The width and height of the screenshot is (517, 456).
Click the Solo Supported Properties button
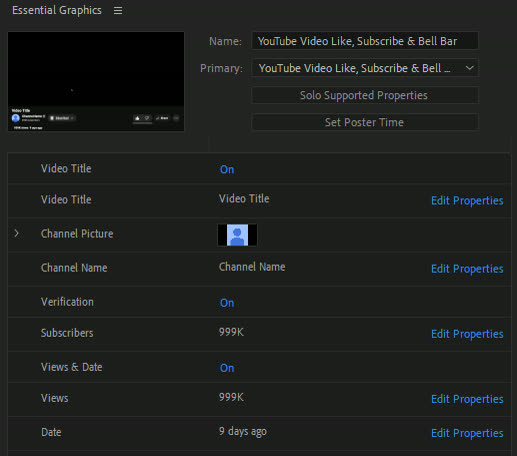click(x=365, y=95)
